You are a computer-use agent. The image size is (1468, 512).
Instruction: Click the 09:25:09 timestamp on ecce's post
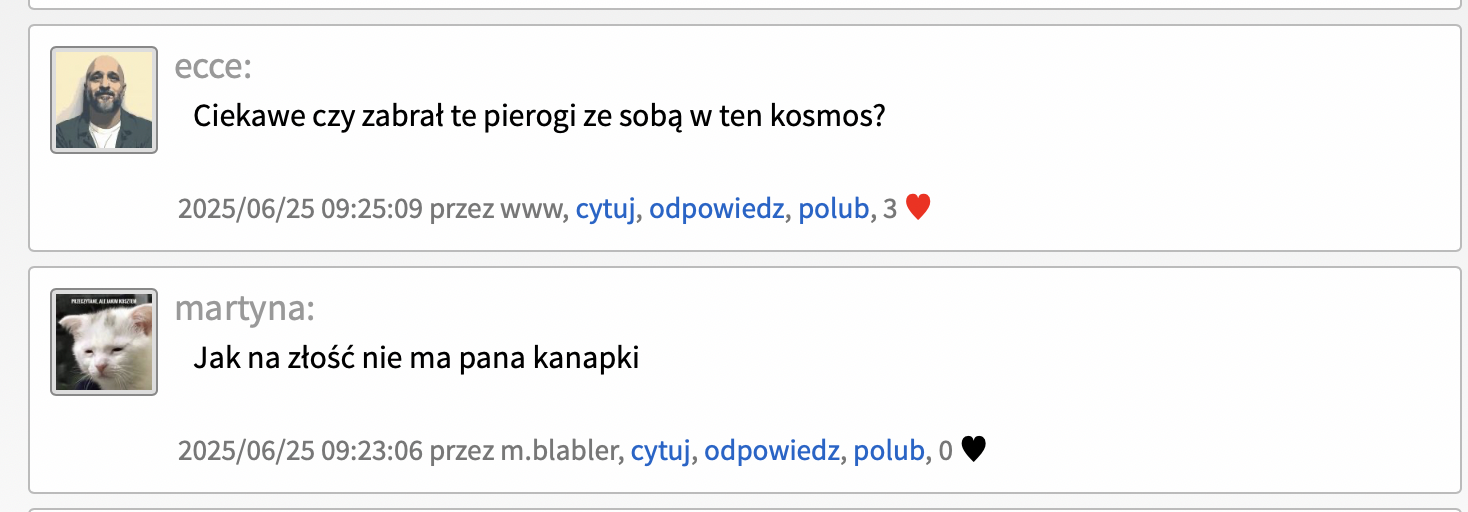tap(300, 210)
